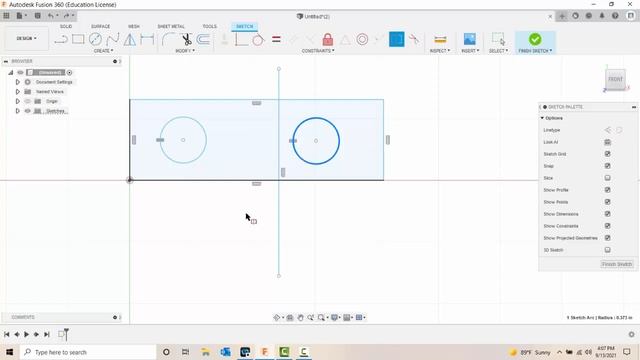Screen dimensions: 640x360
Task: Switch to SHEET METAL tab
Action: click(171, 27)
